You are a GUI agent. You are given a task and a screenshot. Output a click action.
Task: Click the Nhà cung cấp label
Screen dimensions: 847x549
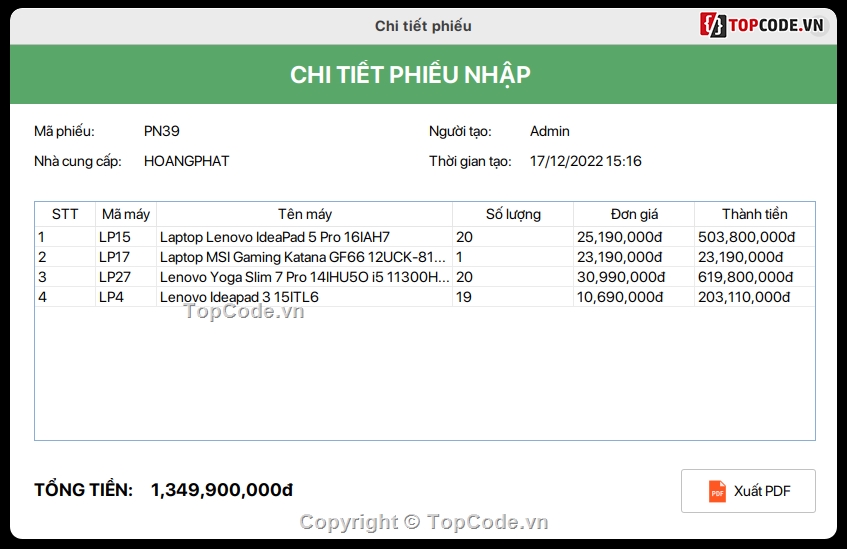(x=78, y=162)
